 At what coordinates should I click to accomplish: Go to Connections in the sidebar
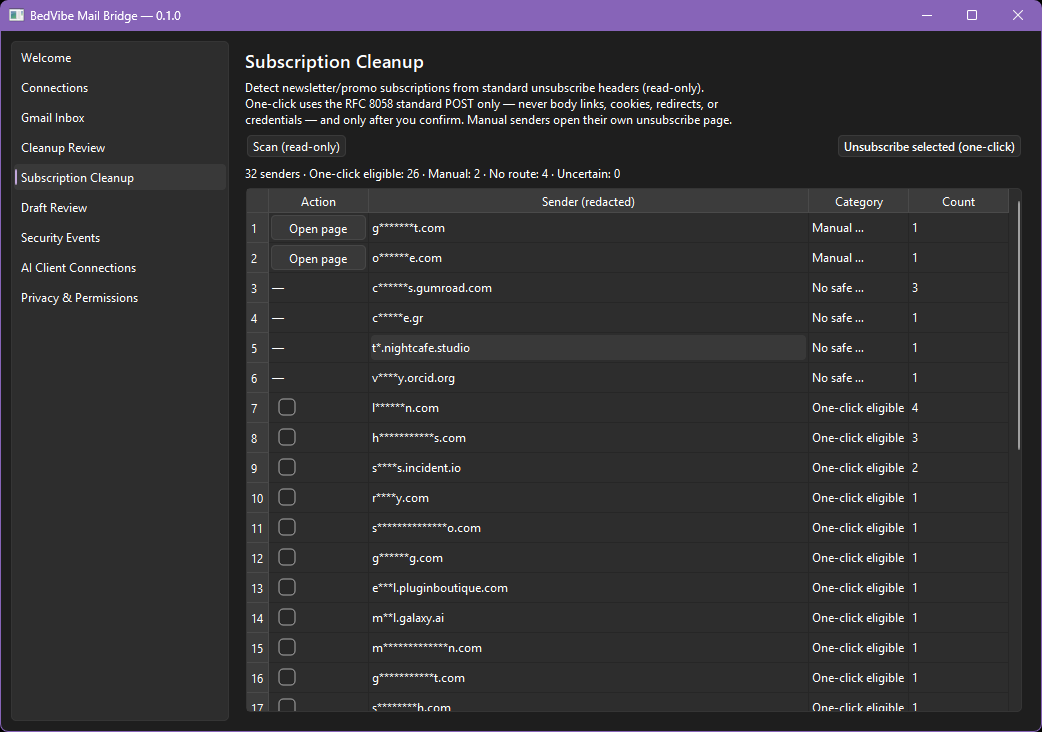120,88
